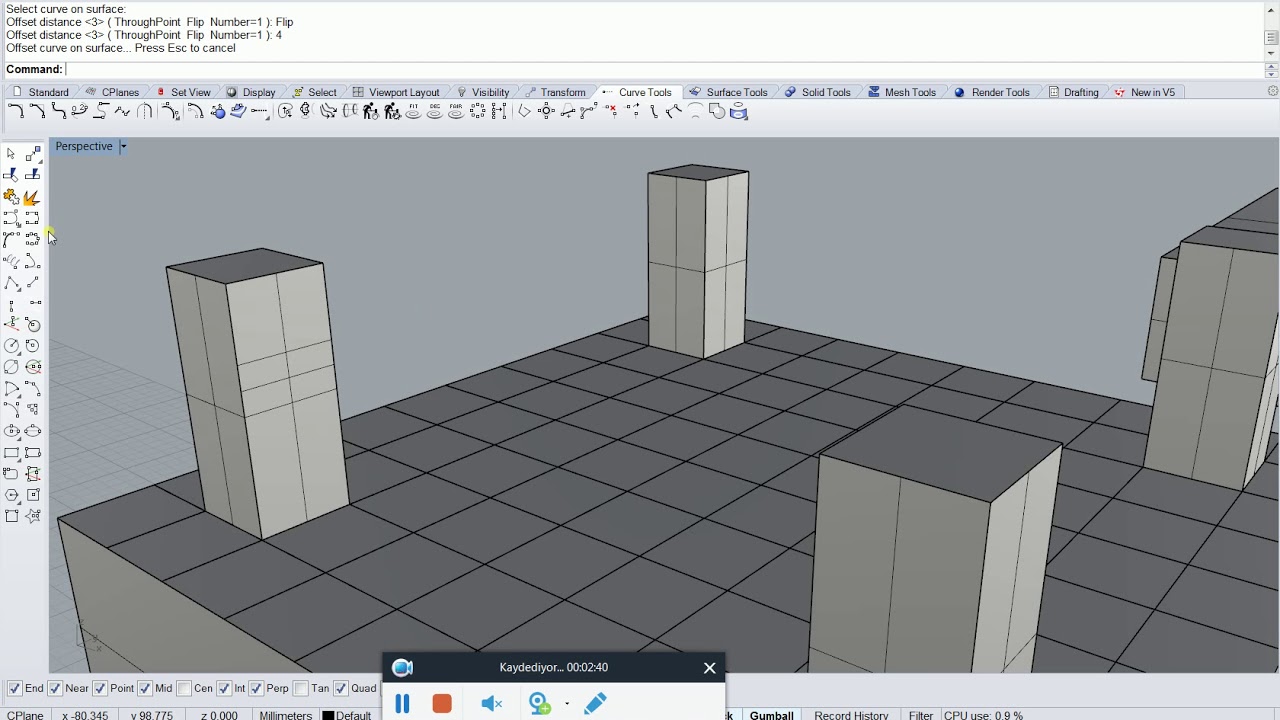Screen dimensions: 1280x720
Task: Select the polyline tool in left sidebar
Action: (11, 282)
